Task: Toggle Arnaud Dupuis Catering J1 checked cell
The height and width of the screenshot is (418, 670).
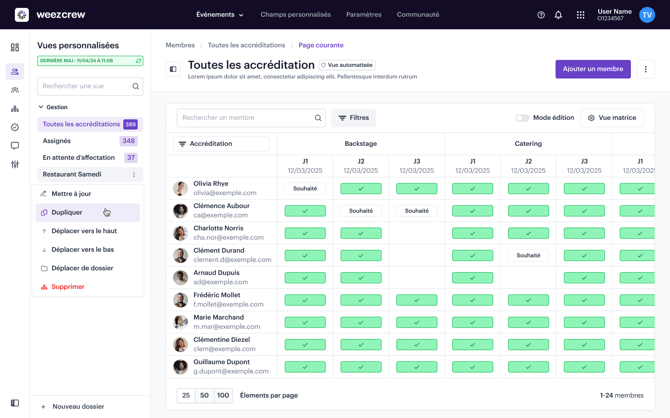Action: pos(472,278)
